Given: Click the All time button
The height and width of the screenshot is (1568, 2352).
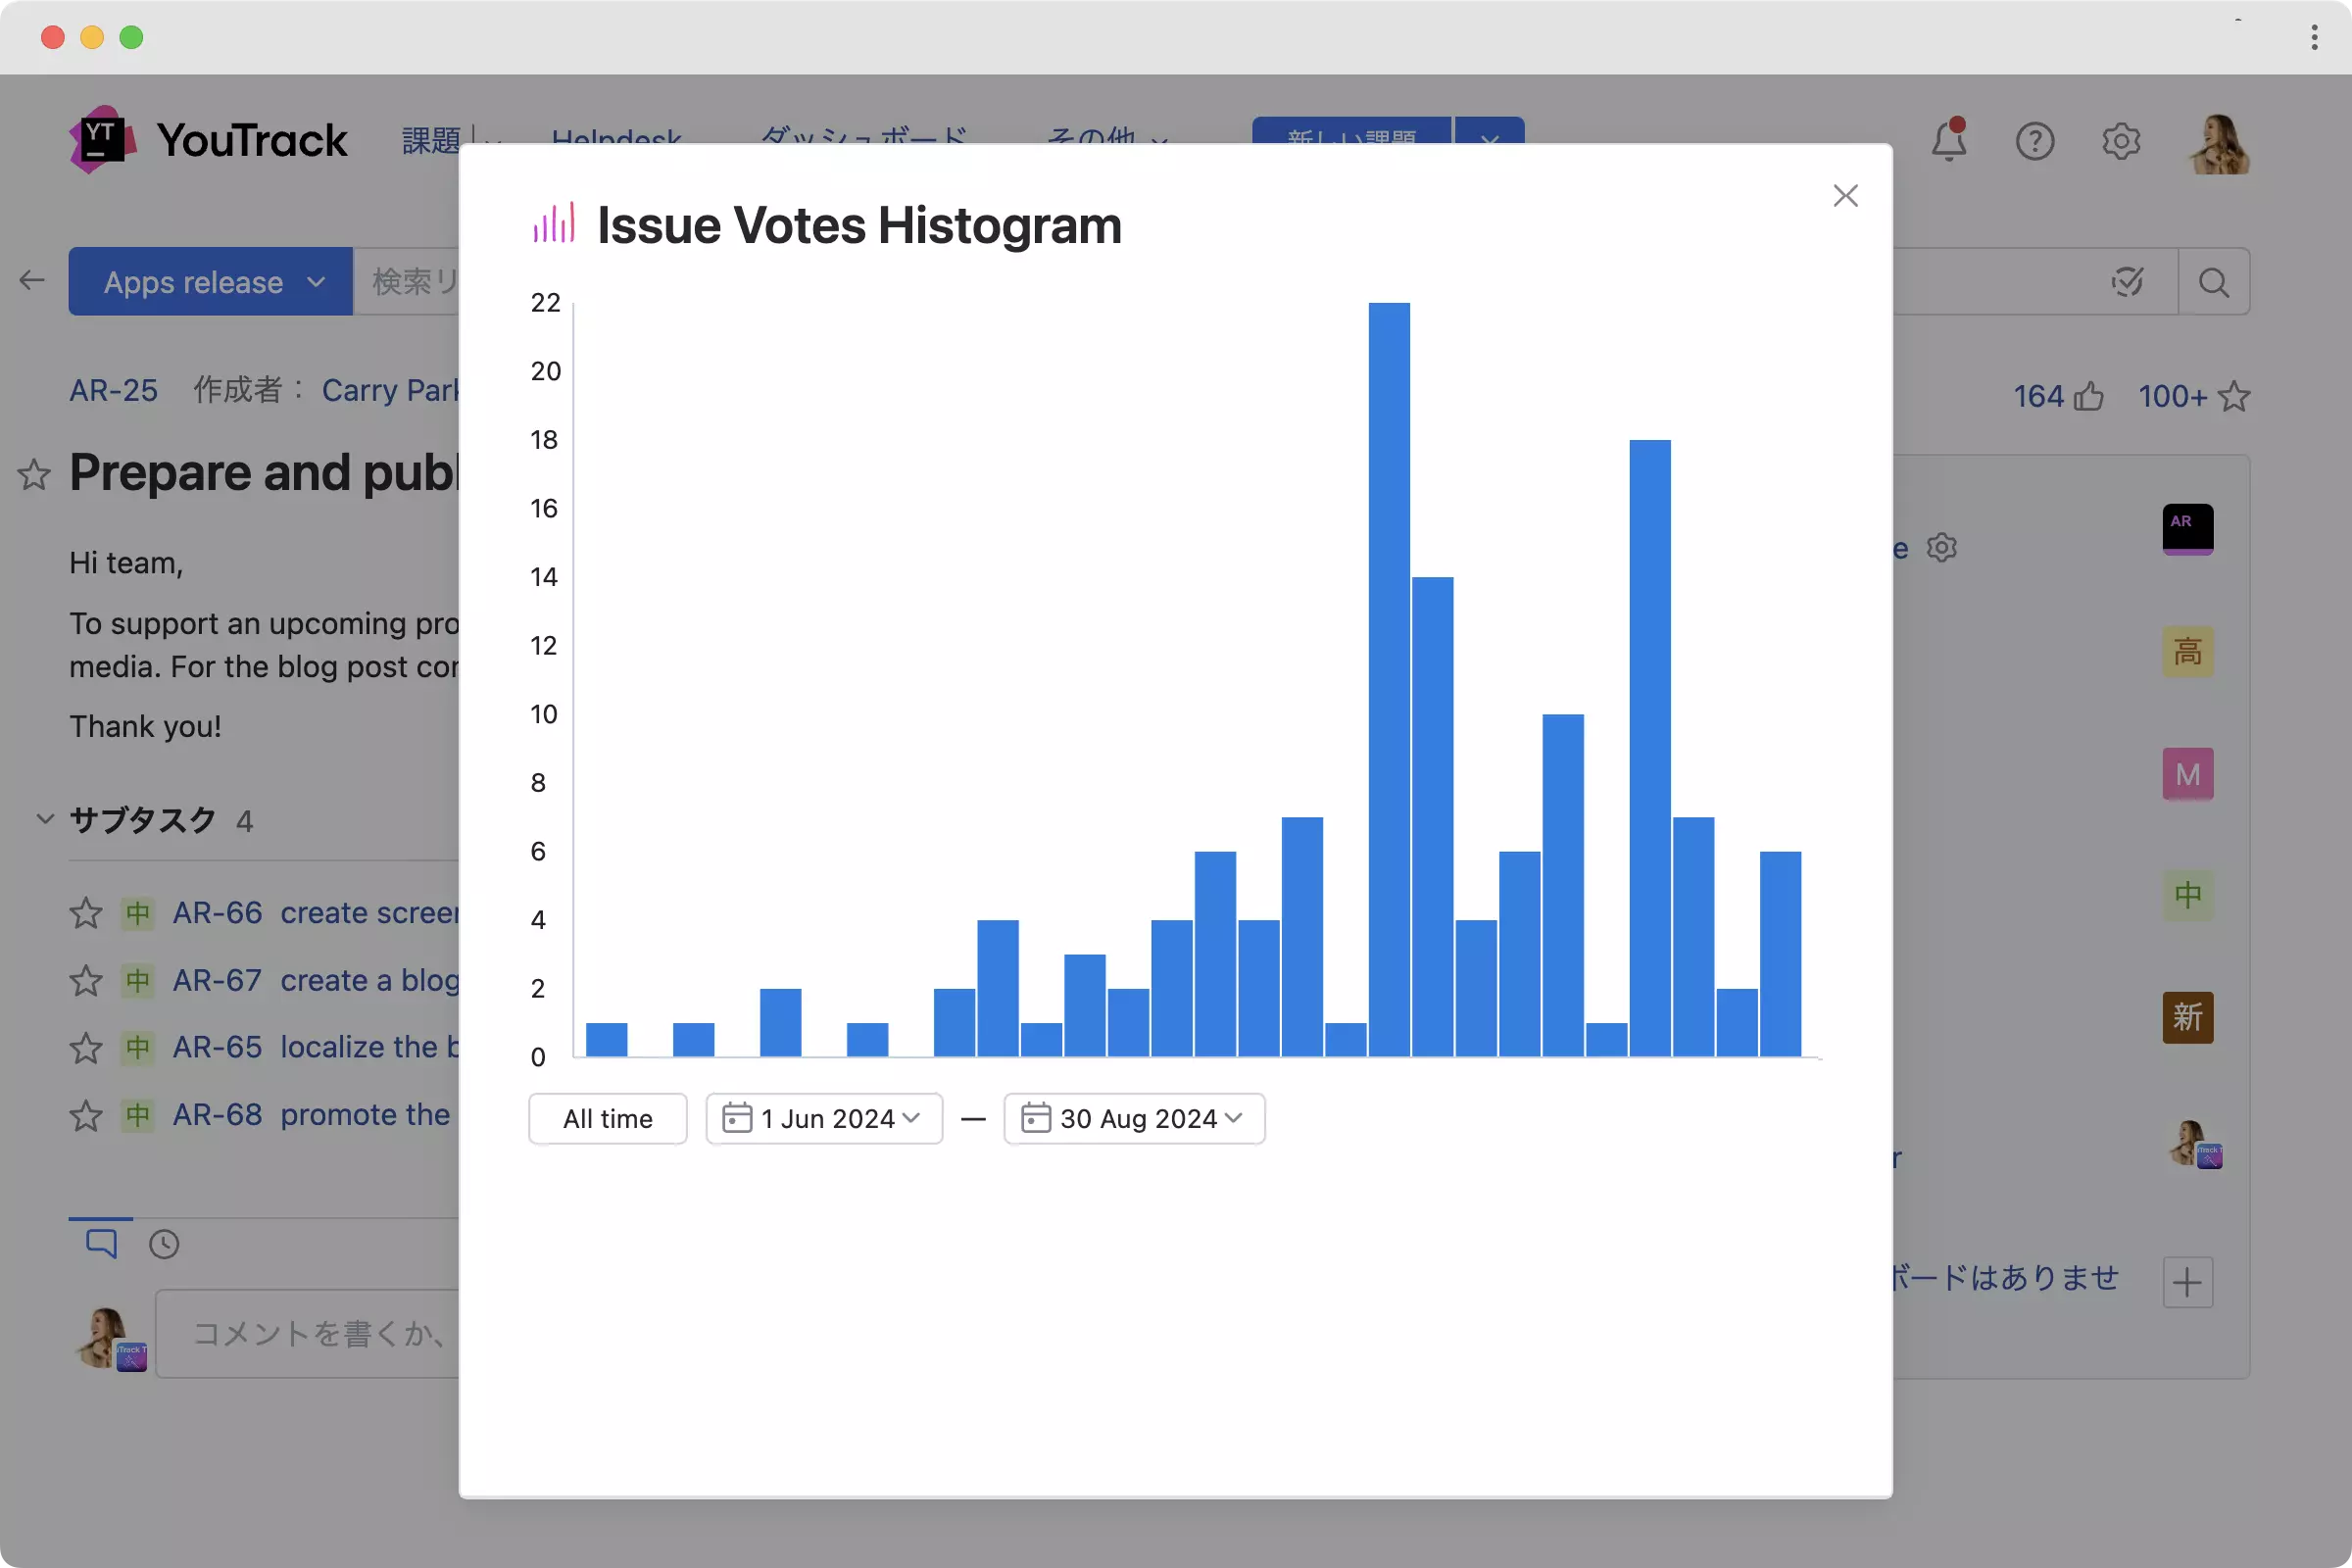Looking at the screenshot, I should [607, 1118].
